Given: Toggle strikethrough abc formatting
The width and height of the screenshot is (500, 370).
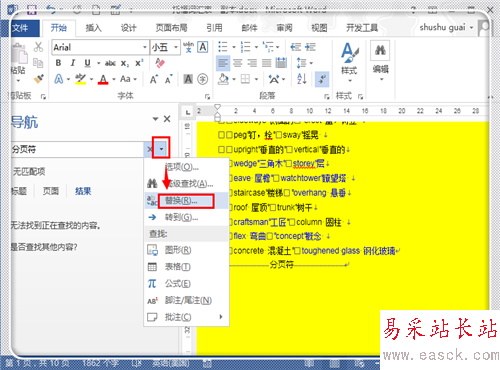Looking at the screenshot, I should [110, 63].
